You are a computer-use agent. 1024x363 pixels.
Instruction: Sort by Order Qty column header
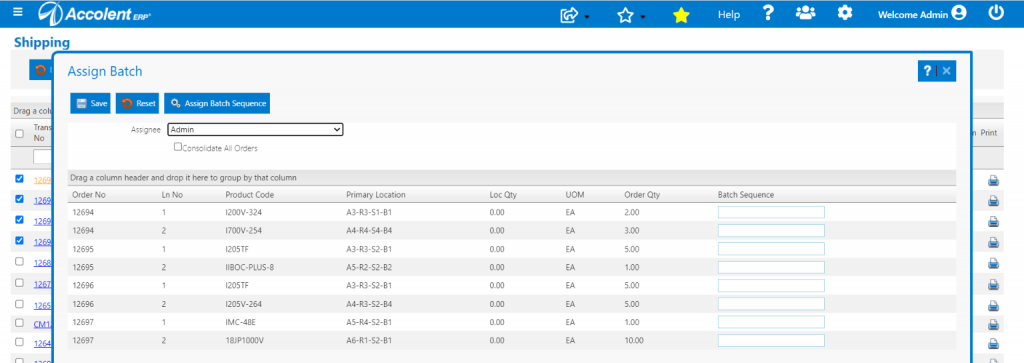click(642, 195)
